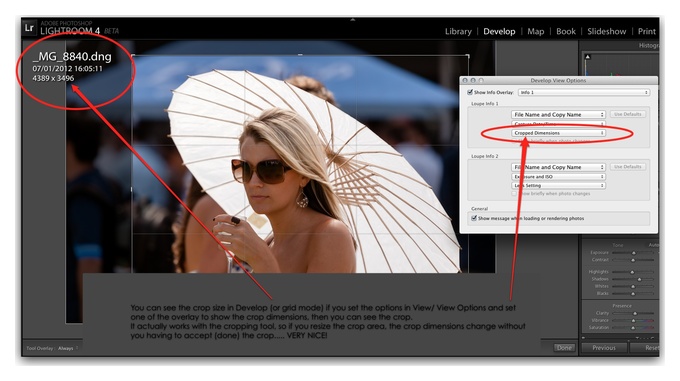The image size is (680, 381).
Task: Click the dimensions text '4389 x 3496'
Action: tap(53, 78)
